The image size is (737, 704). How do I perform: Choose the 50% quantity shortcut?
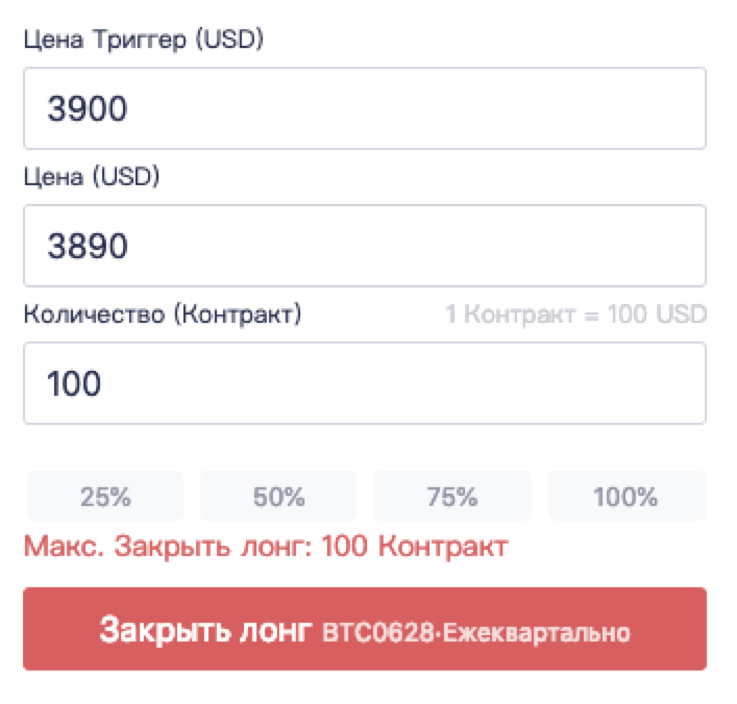click(x=278, y=496)
